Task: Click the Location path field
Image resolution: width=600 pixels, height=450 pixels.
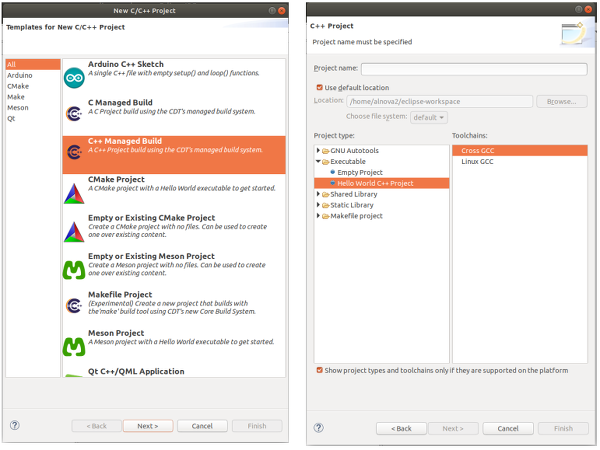Action: (439, 101)
